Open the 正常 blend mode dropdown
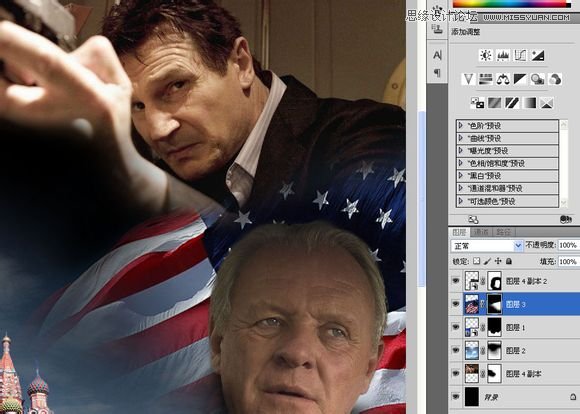 coord(487,246)
